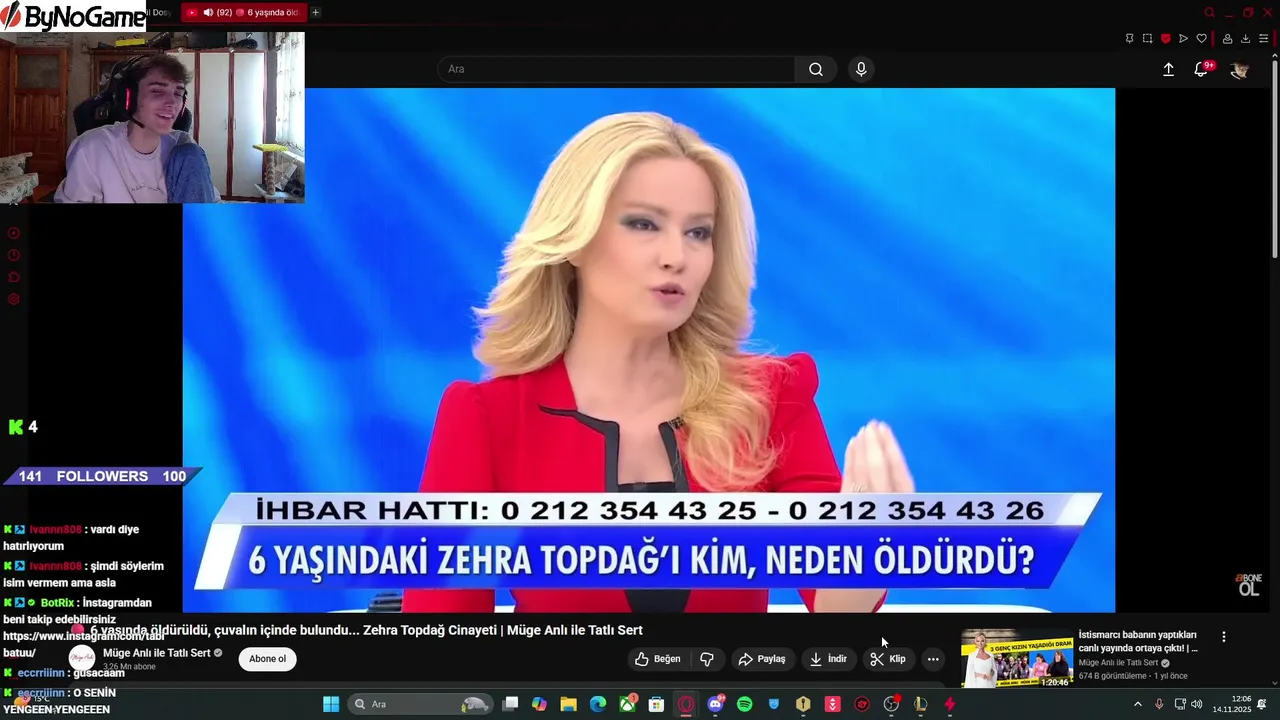
Task: Open Xbox app from taskbar
Action: [x=627, y=704]
